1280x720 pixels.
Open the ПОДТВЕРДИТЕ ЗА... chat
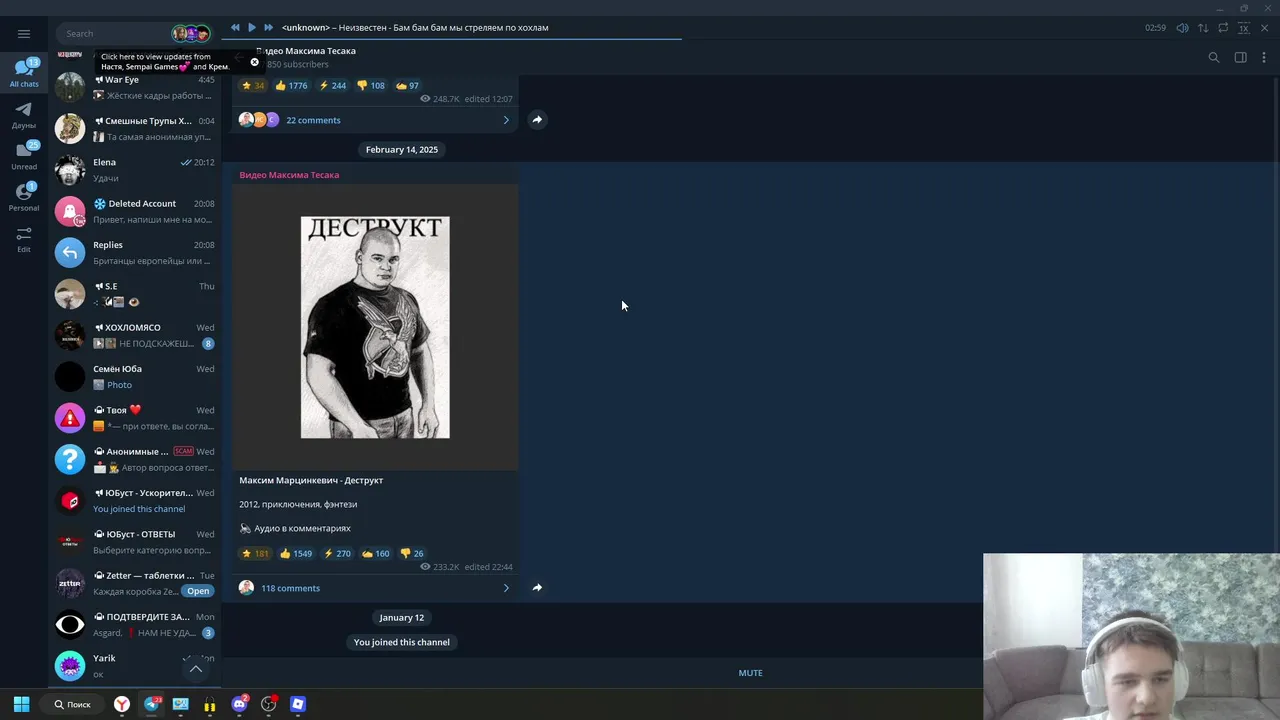click(x=135, y=624)
